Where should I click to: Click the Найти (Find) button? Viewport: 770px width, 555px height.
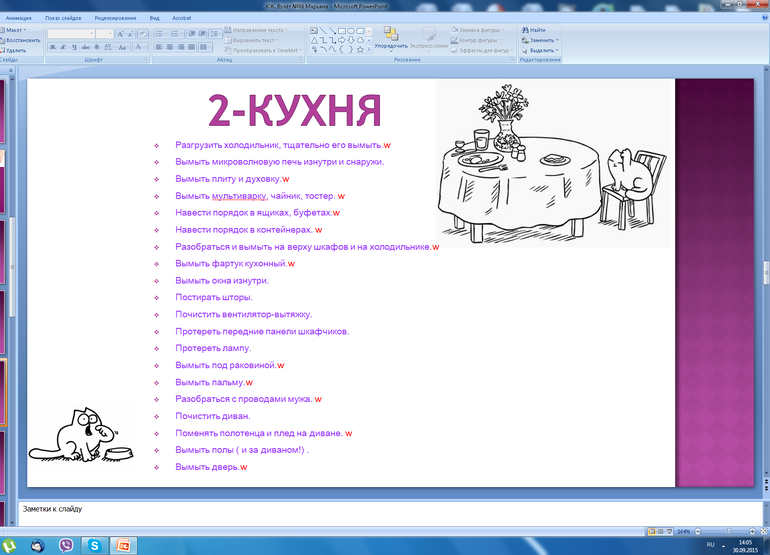(x=536, y=31)
